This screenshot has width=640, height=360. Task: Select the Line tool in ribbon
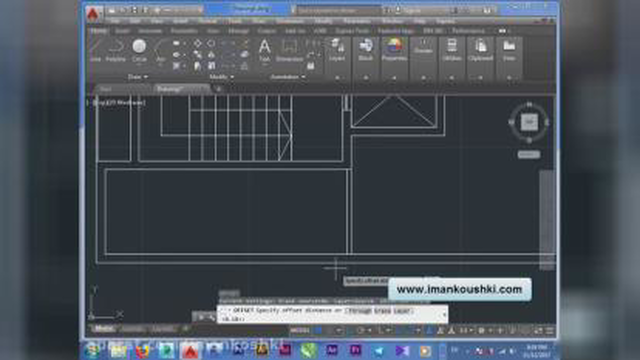[x=95, y=50]
